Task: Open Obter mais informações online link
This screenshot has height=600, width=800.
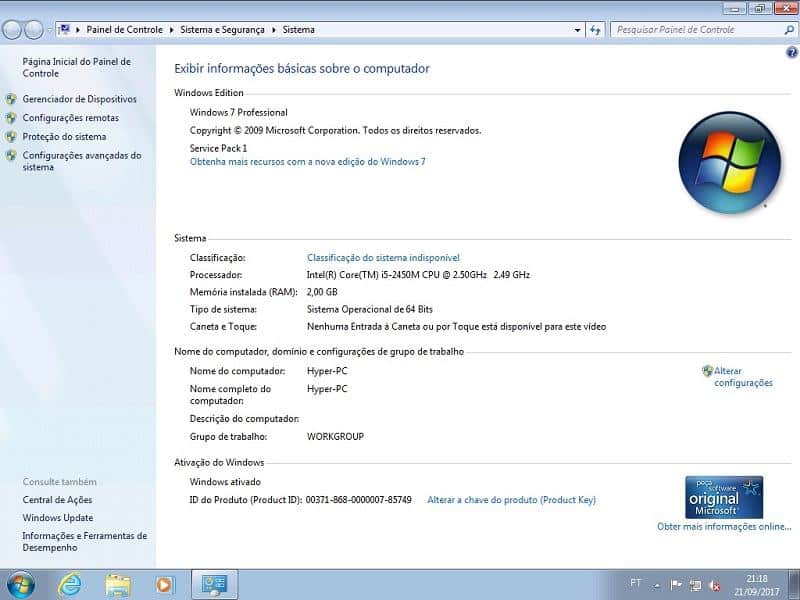Action: [724, 527]
